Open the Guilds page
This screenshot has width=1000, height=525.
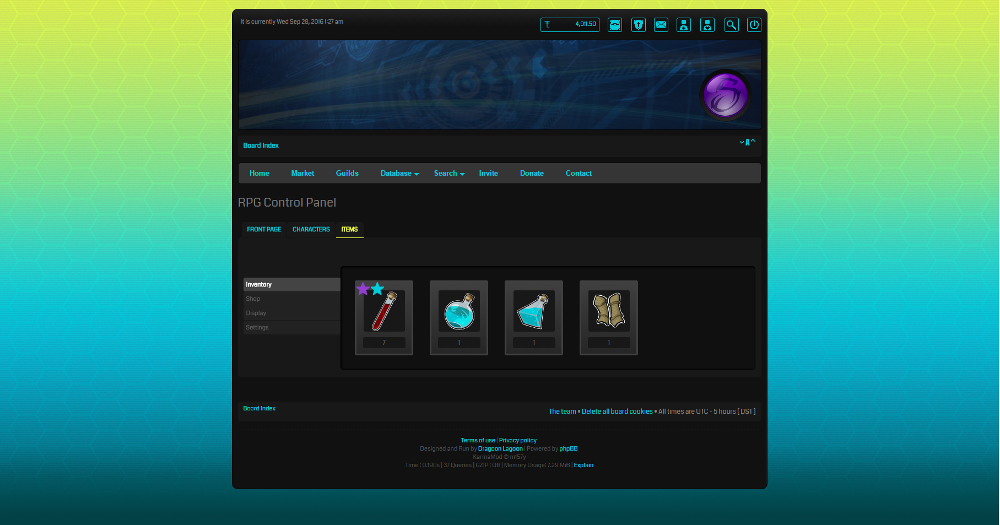347,174
